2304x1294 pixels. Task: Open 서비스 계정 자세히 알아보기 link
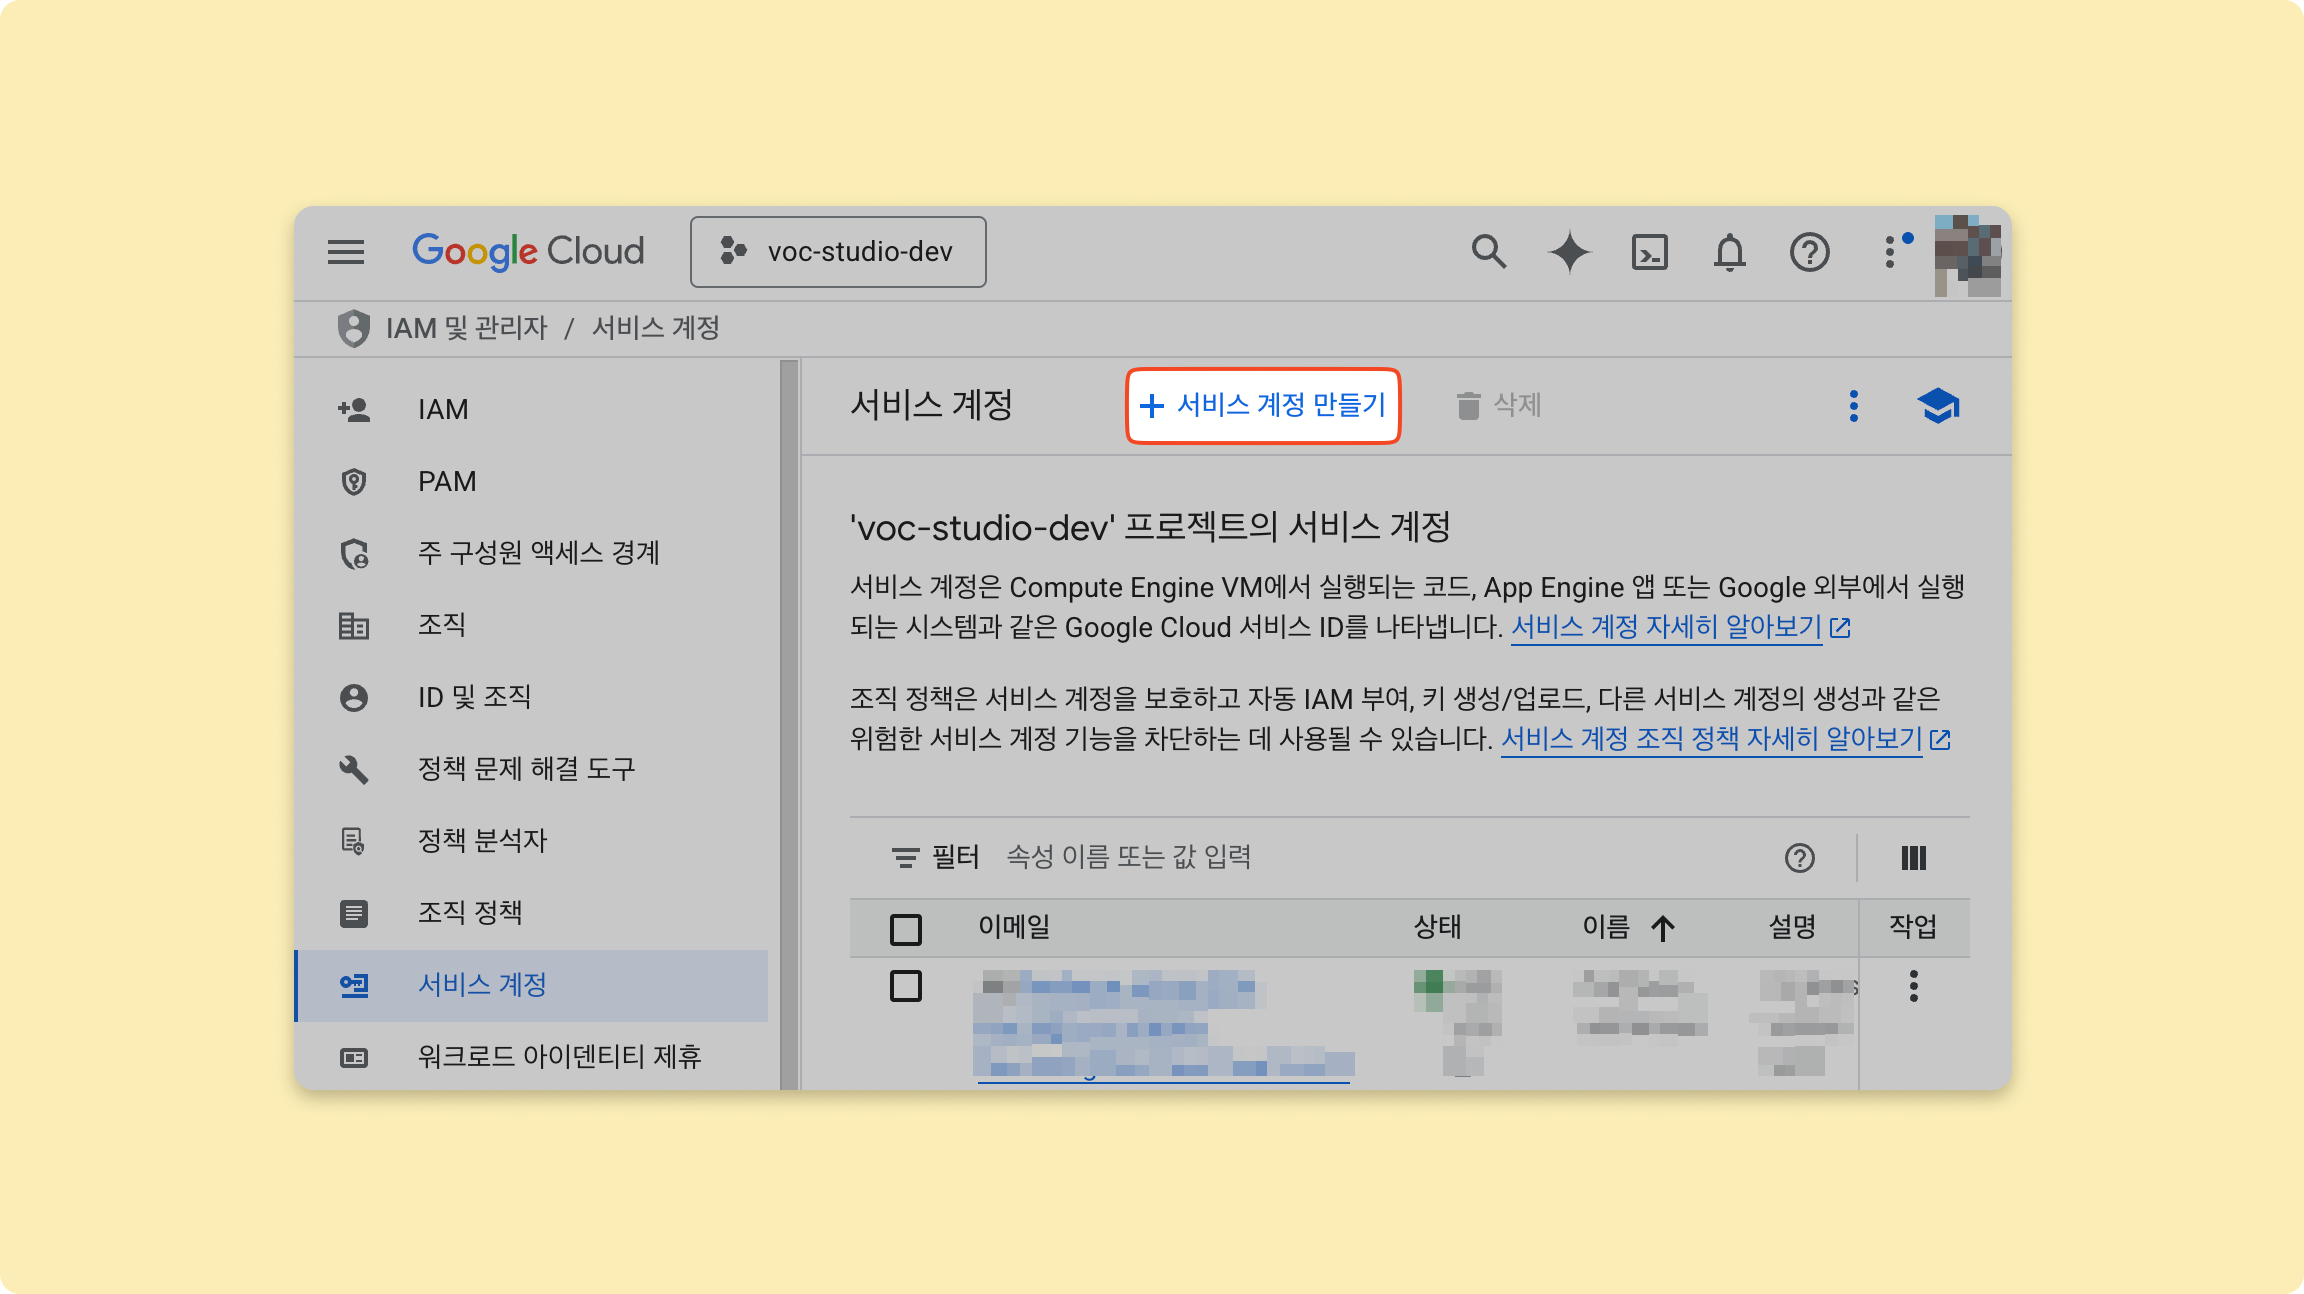point(1666,627)
